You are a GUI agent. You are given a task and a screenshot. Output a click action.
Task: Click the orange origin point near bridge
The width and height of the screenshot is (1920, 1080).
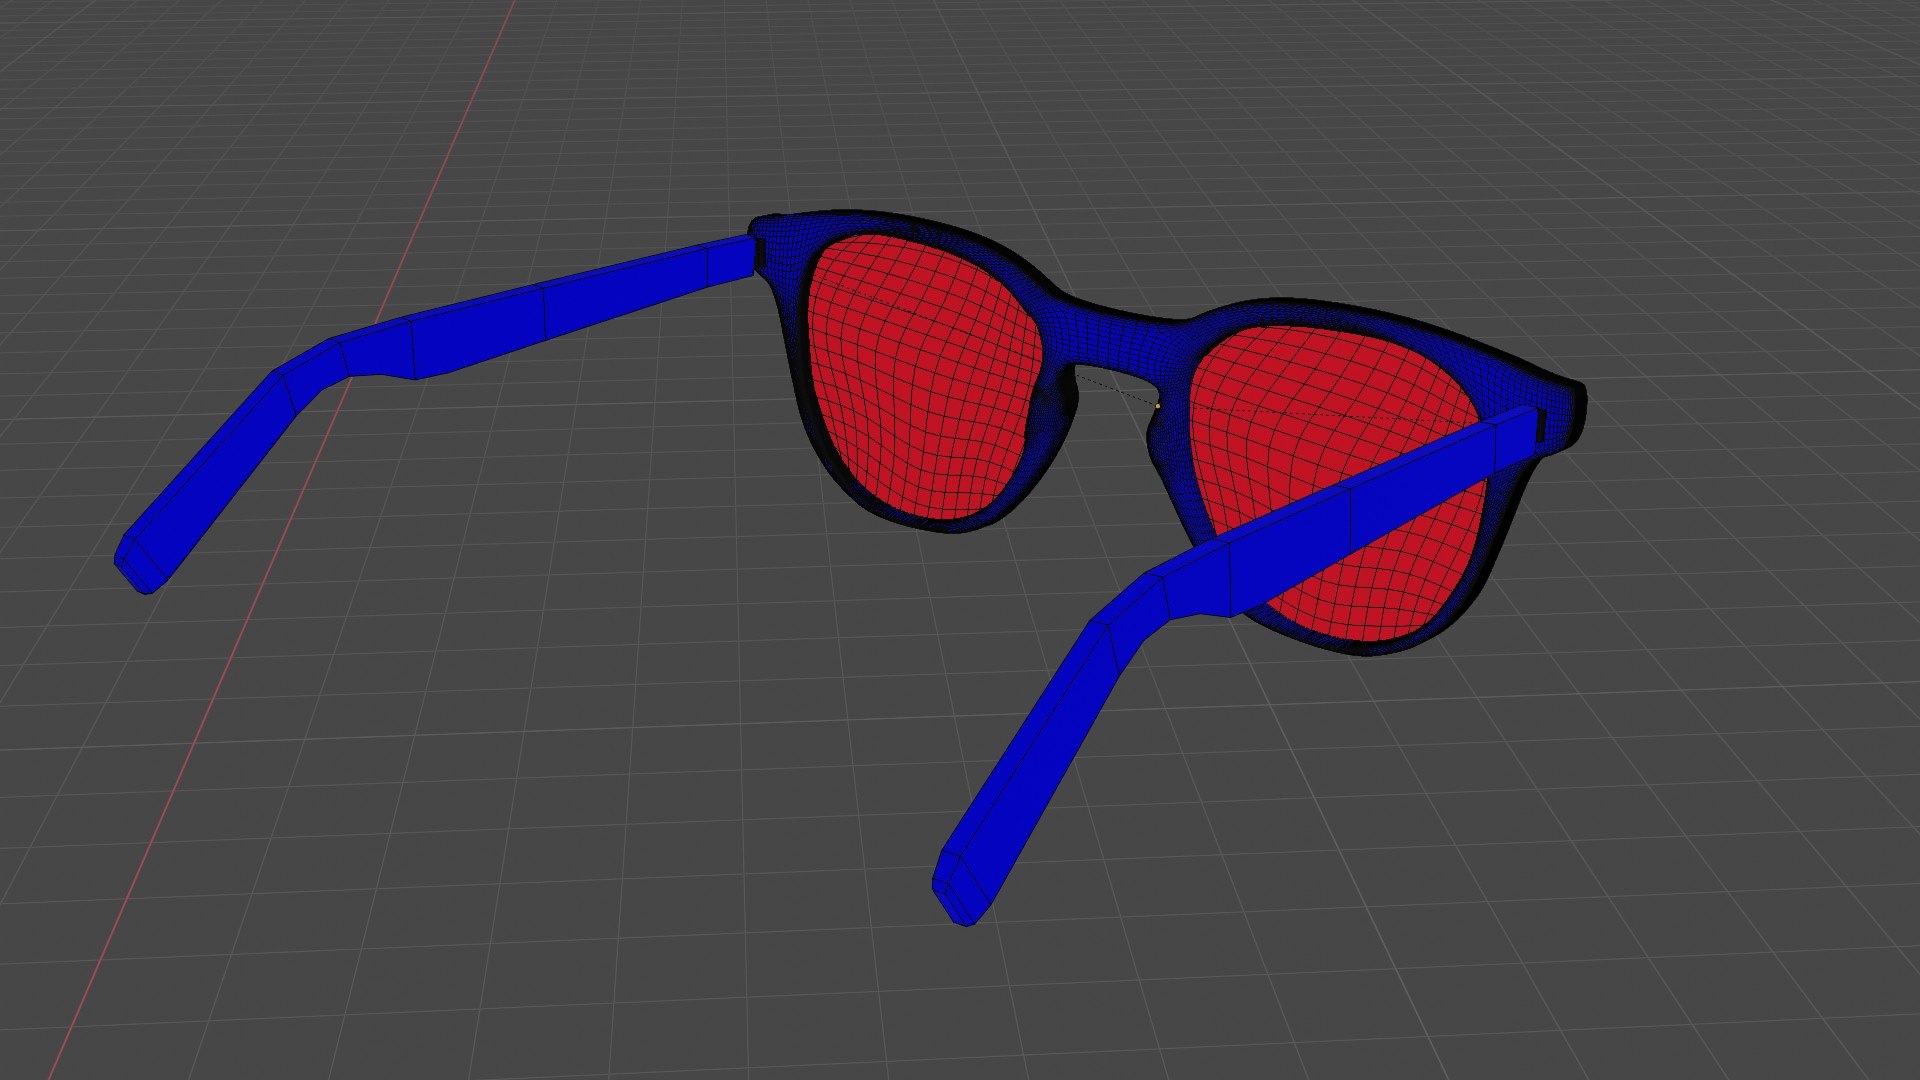coord(1158,407)
